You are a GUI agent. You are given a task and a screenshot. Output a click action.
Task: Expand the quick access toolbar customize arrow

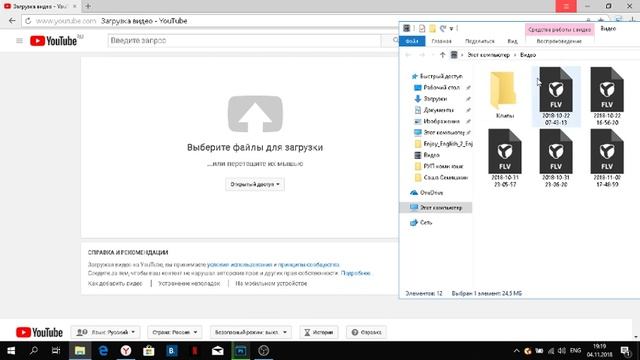click(x=451, y=29)
